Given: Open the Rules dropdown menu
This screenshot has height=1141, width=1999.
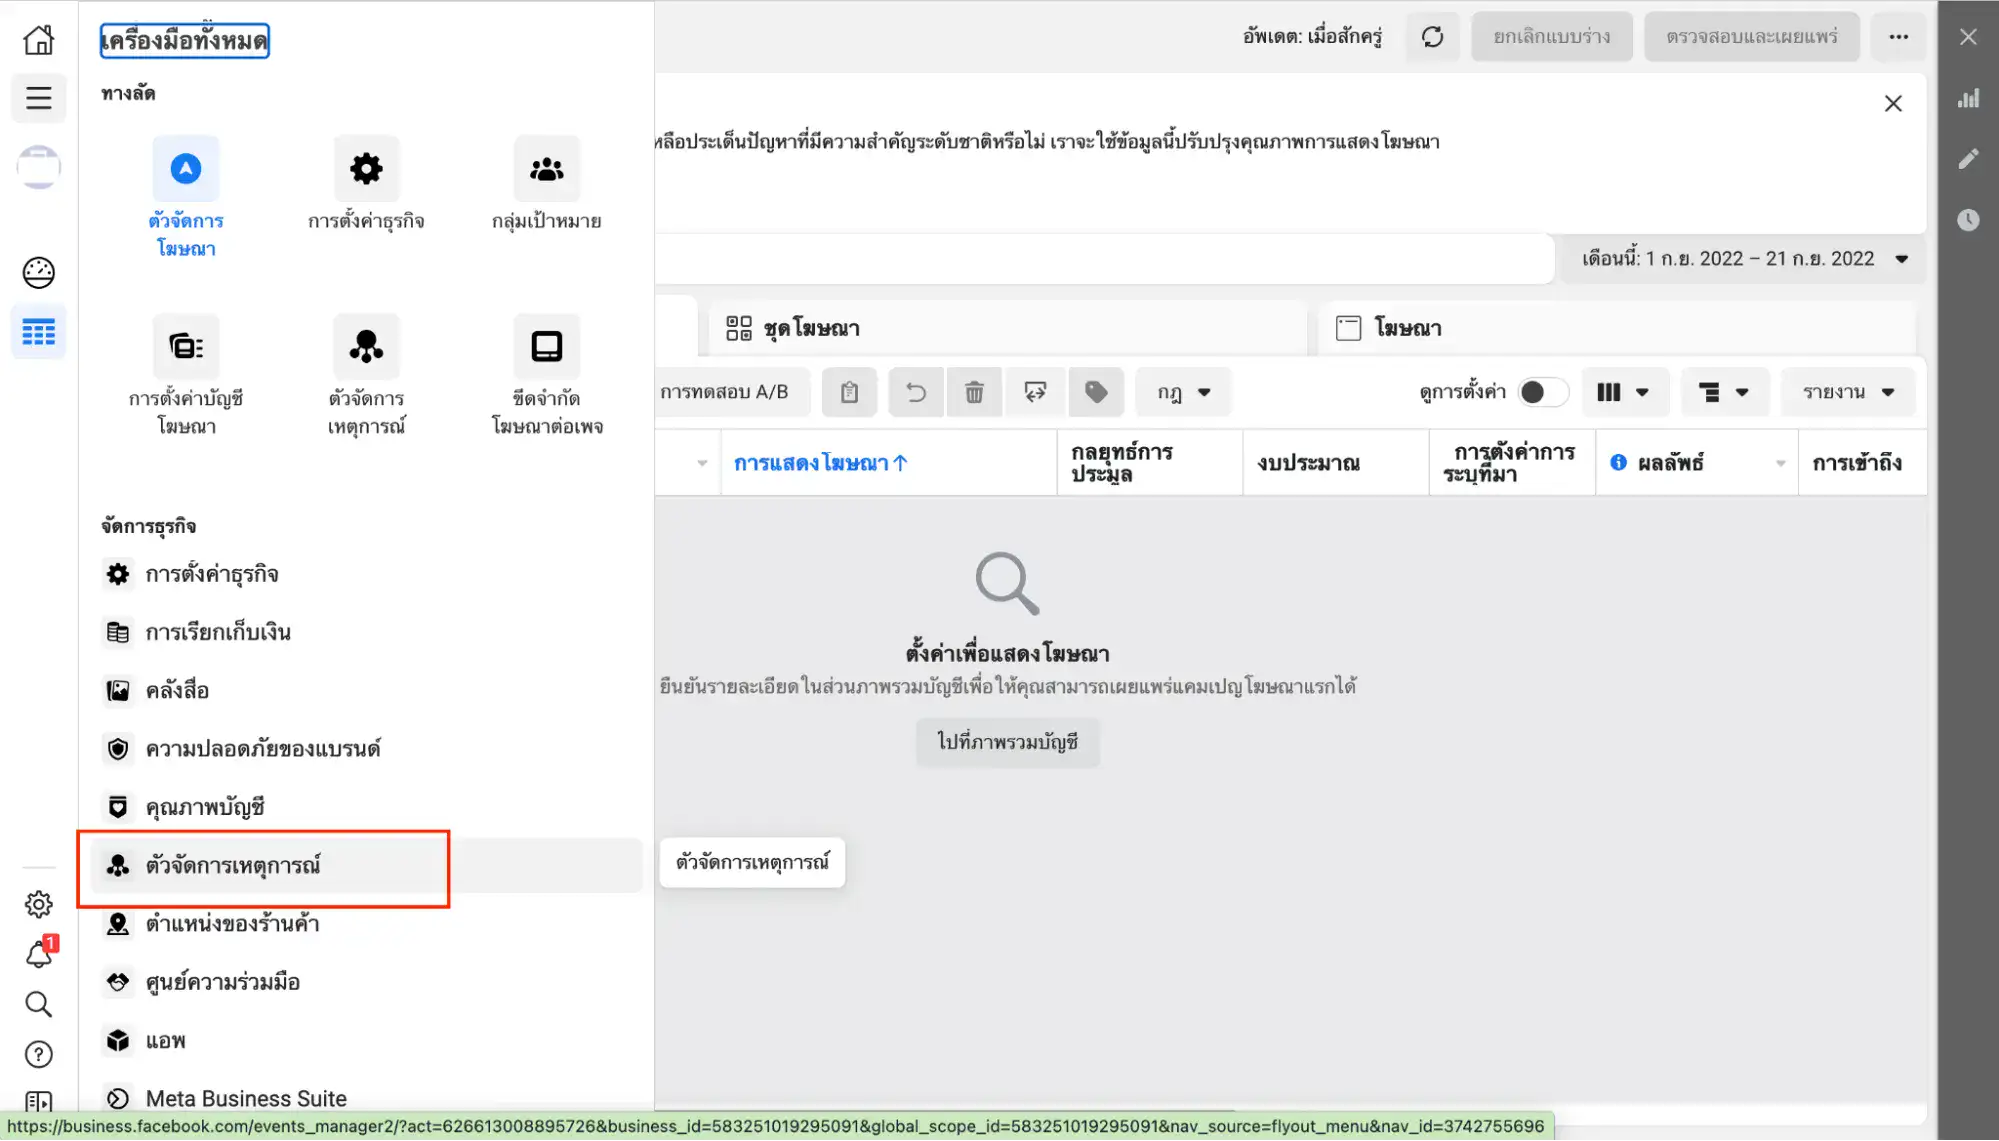Looking at the screenshot, I should point(1183,392).
